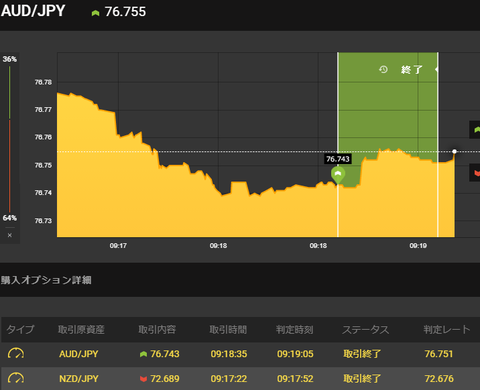Click the sentiment ratio vertical bar

10,139
